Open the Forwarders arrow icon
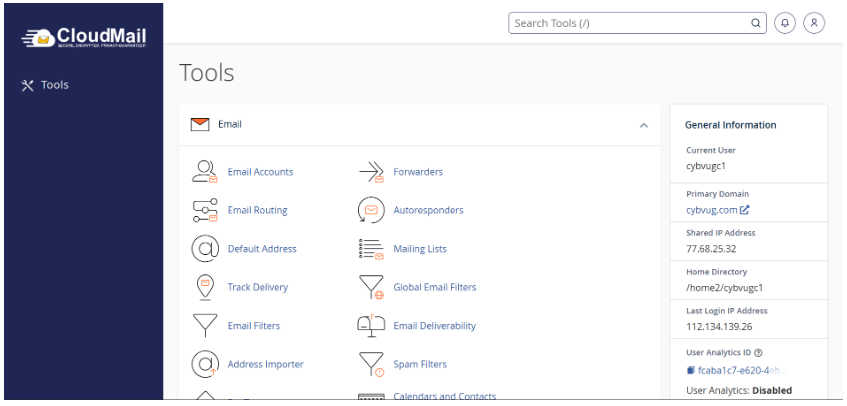This screenshot has height=406, width=847. pyautogui.click(x=371, y=172)
